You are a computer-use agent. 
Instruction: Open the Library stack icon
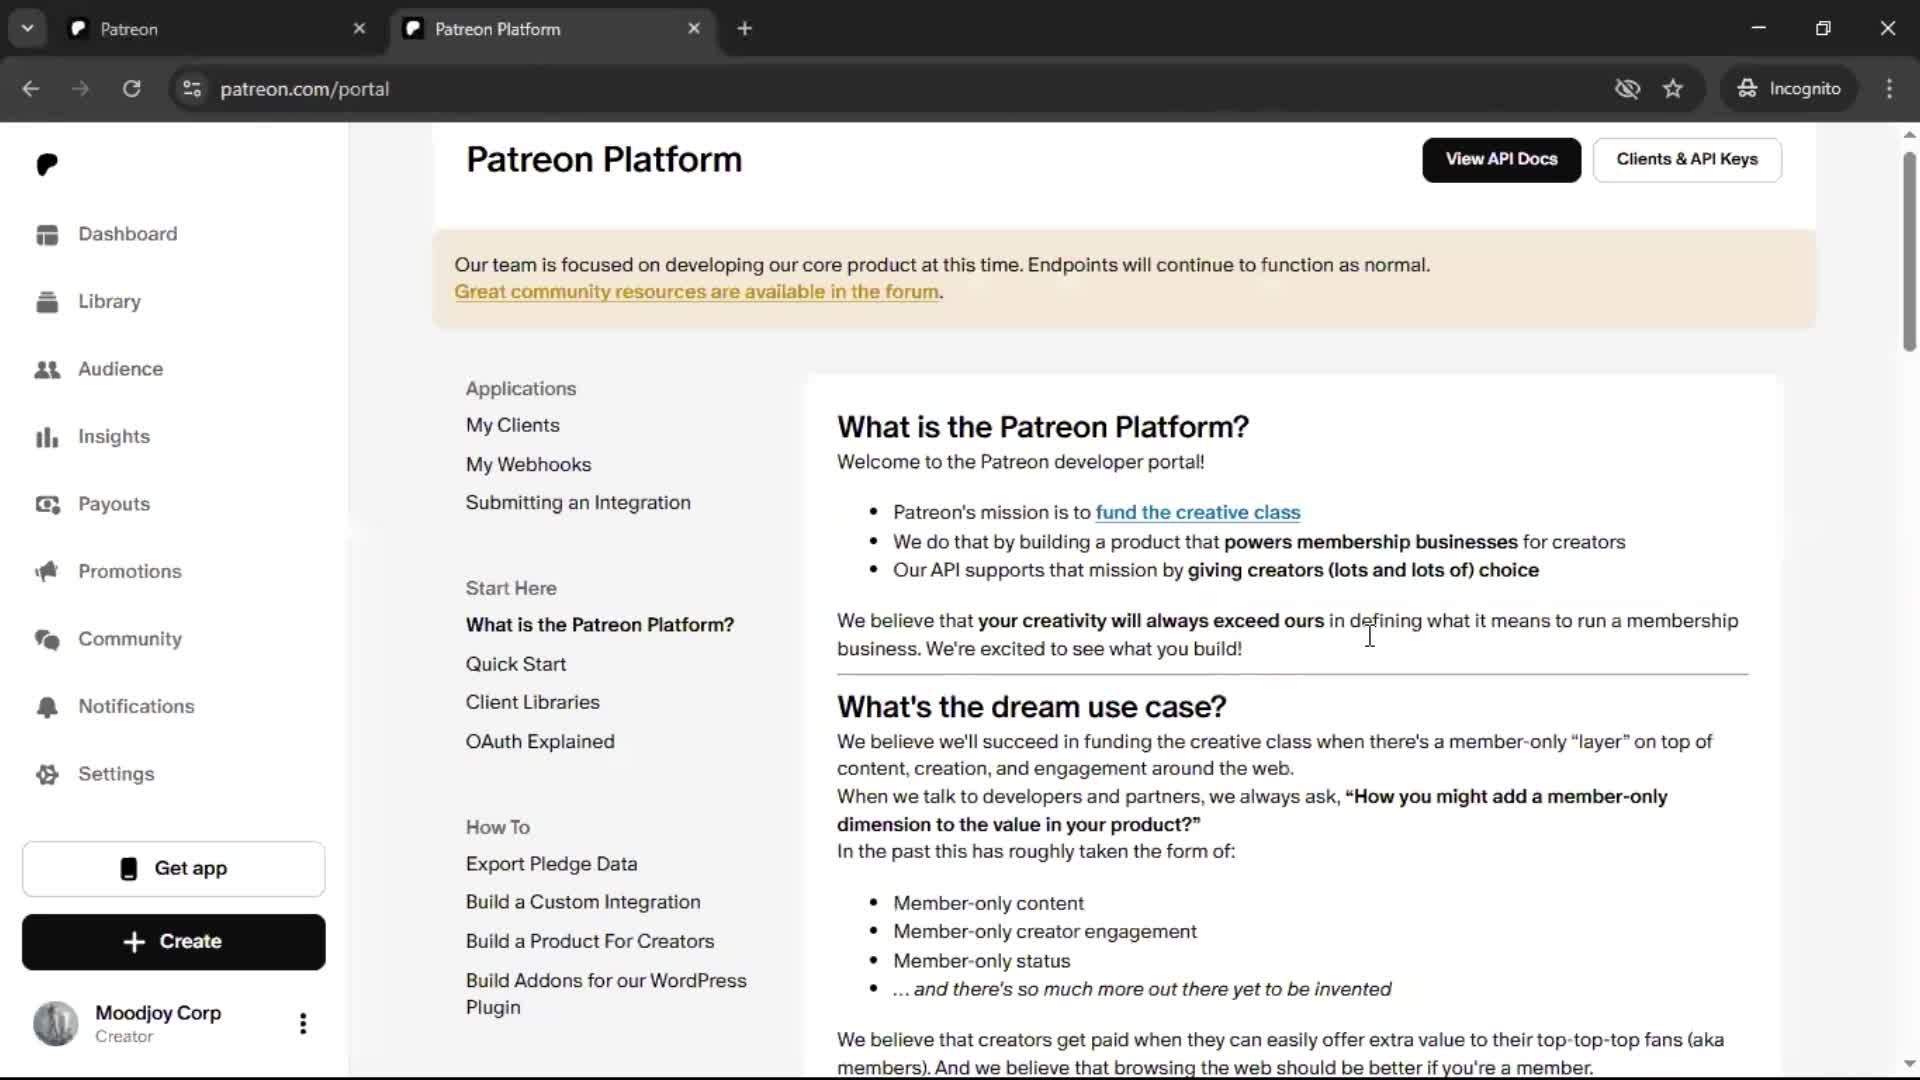47,302
